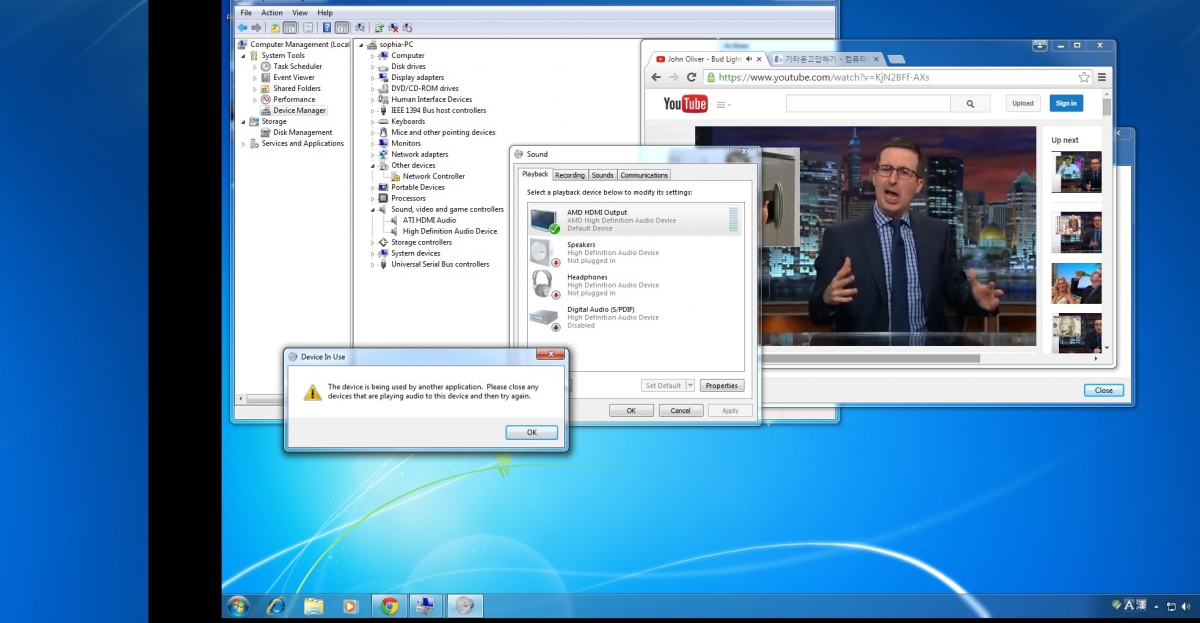
Task: Switch to the Recording tab
Action: point(570,175)
